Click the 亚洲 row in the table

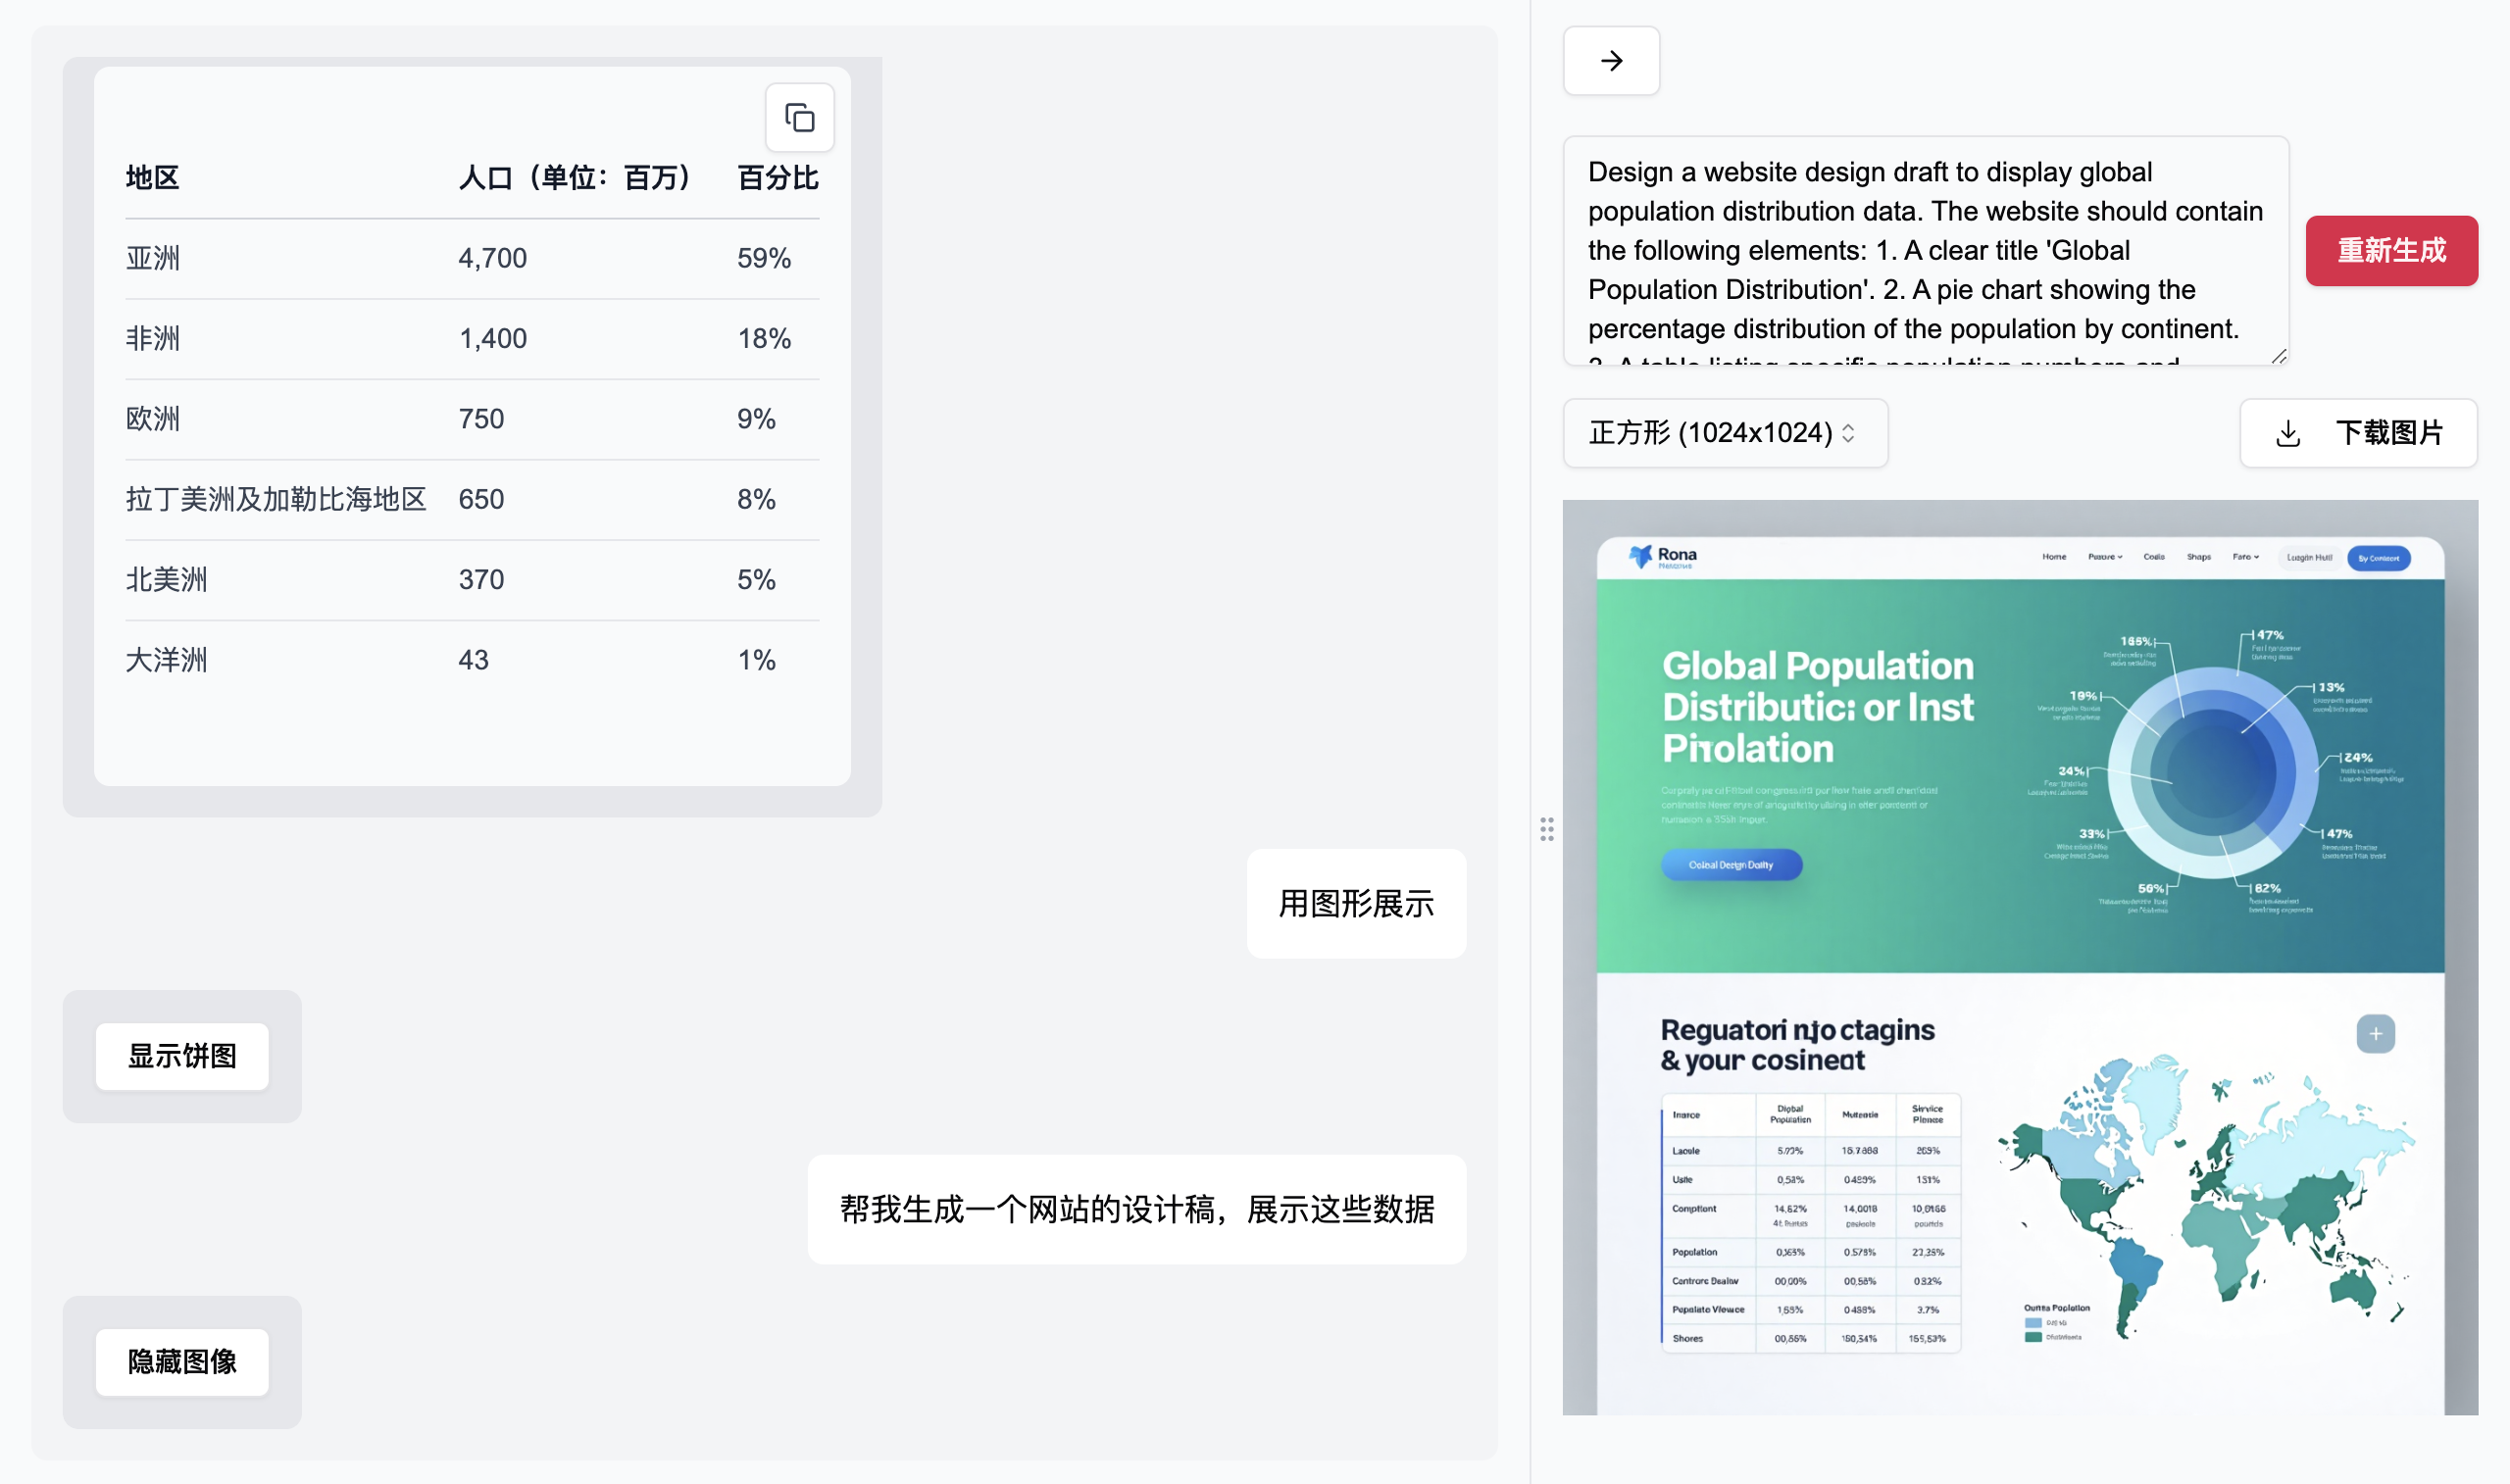[x=471, y=258]
